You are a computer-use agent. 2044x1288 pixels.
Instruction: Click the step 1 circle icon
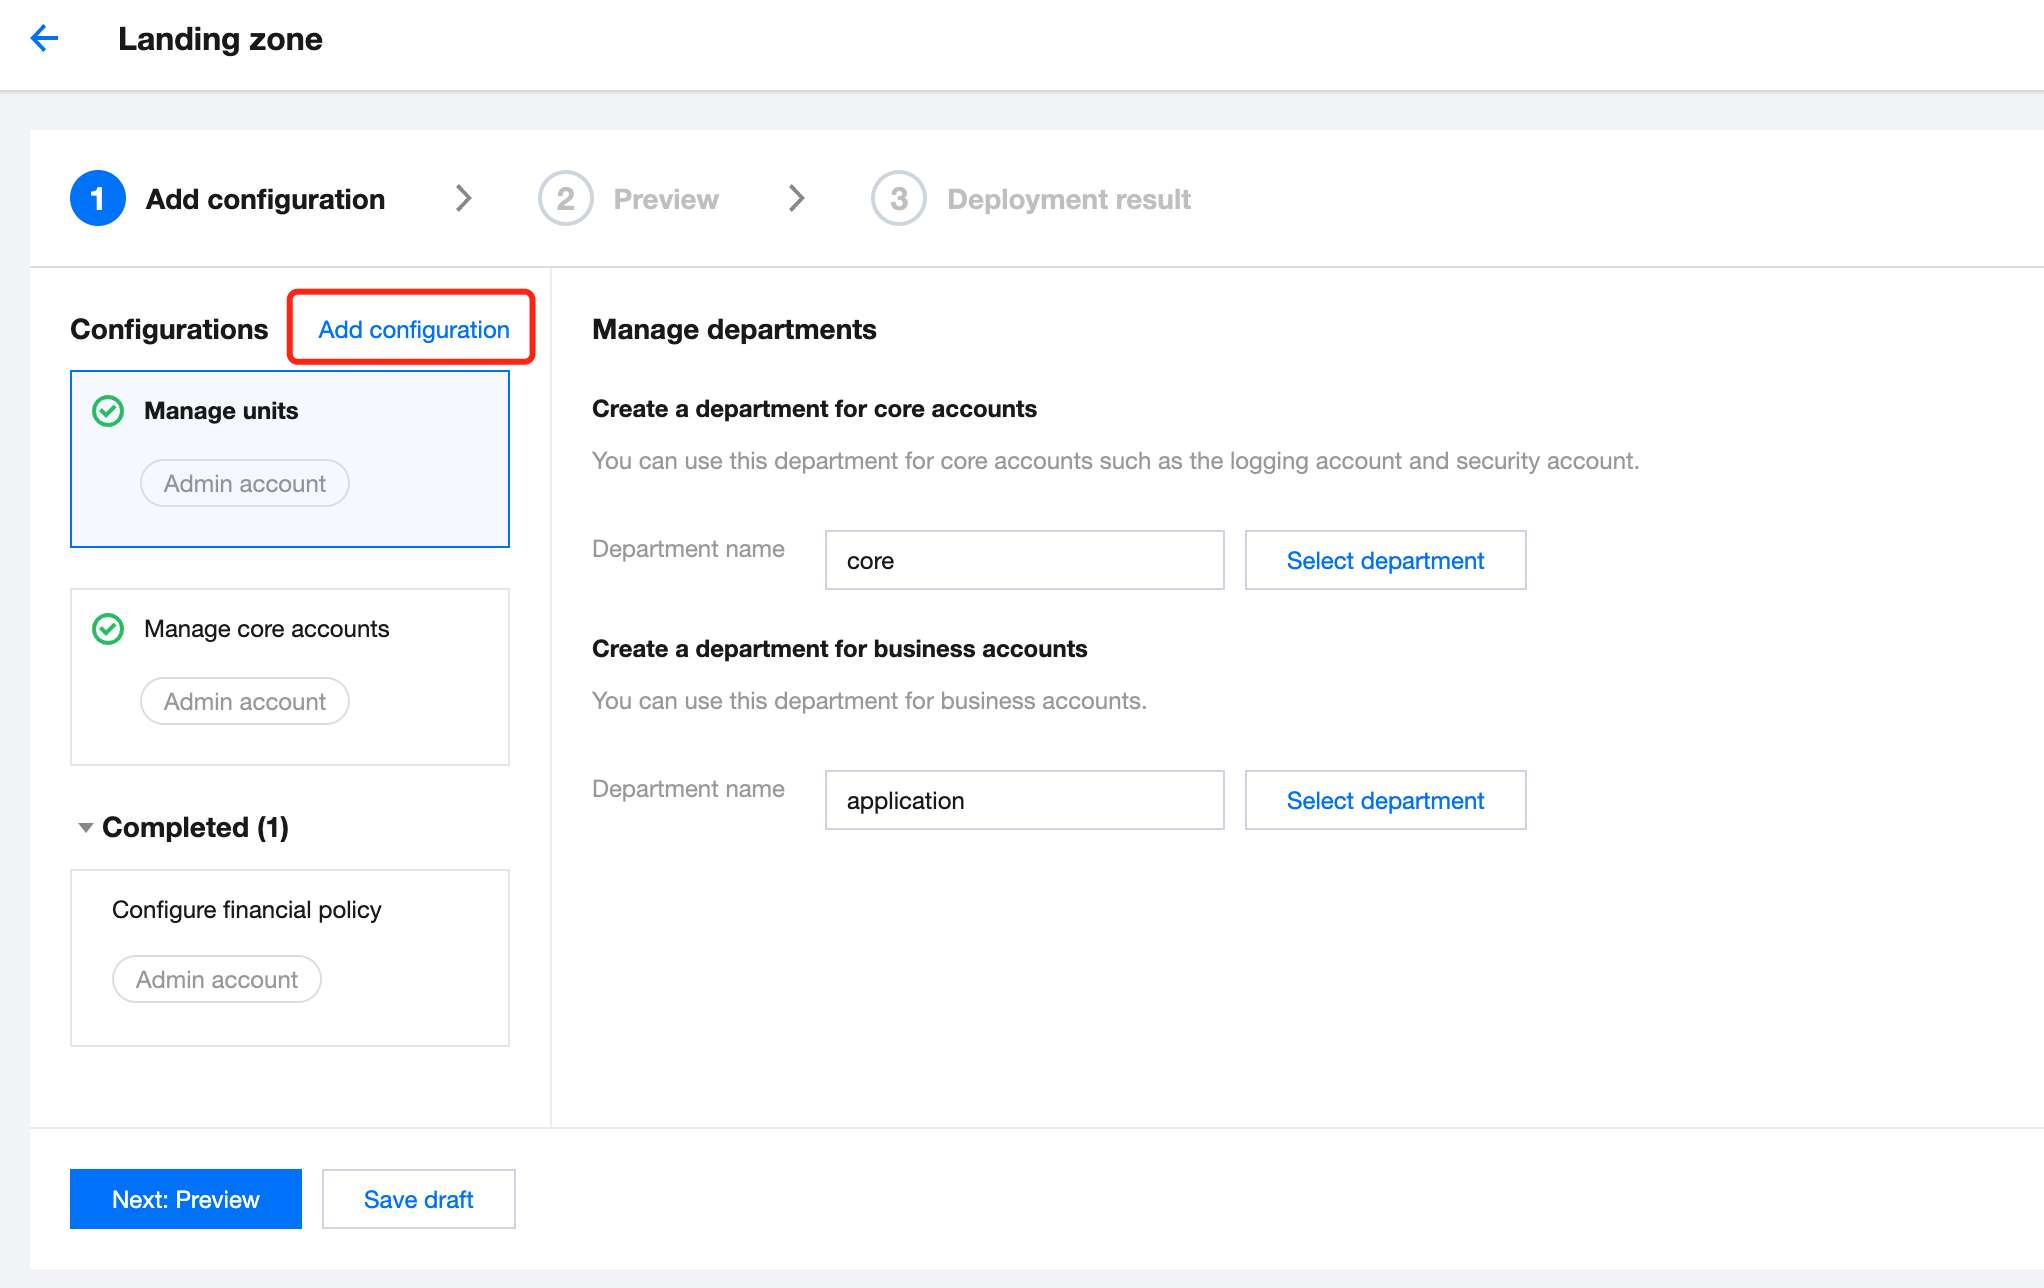tap(97, 199)
